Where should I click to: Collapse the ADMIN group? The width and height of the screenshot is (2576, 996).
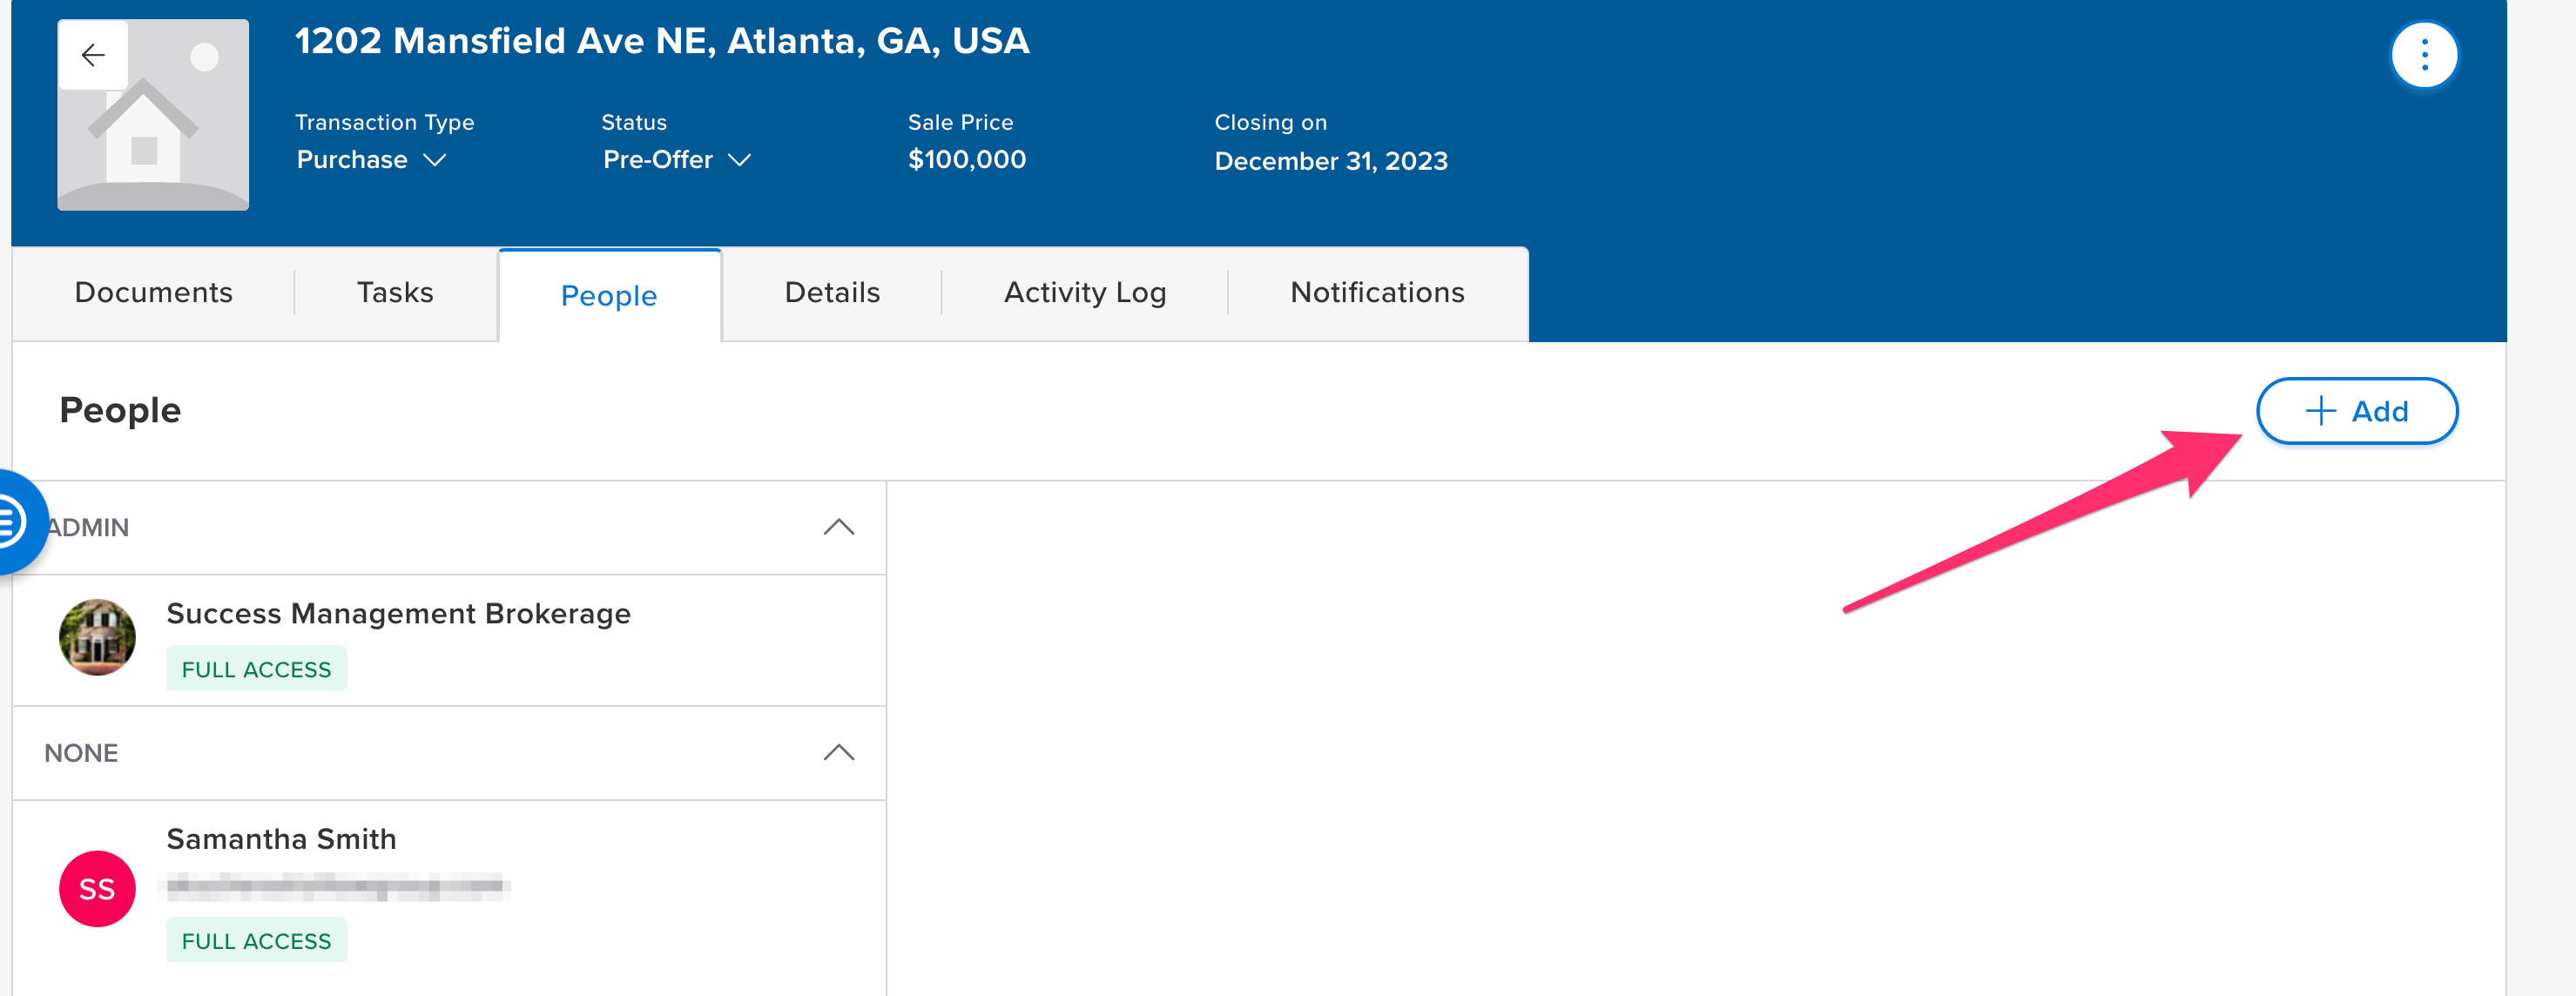click(x=838, y=527)
